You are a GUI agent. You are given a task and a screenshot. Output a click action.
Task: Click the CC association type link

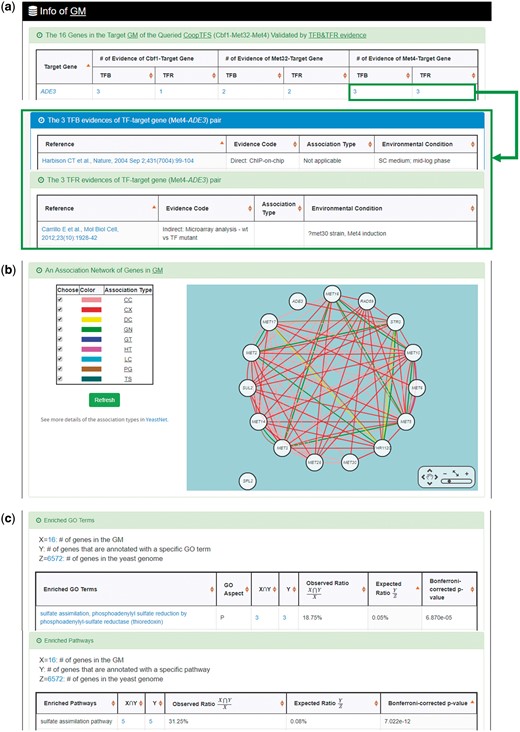[x=128, y=300]
